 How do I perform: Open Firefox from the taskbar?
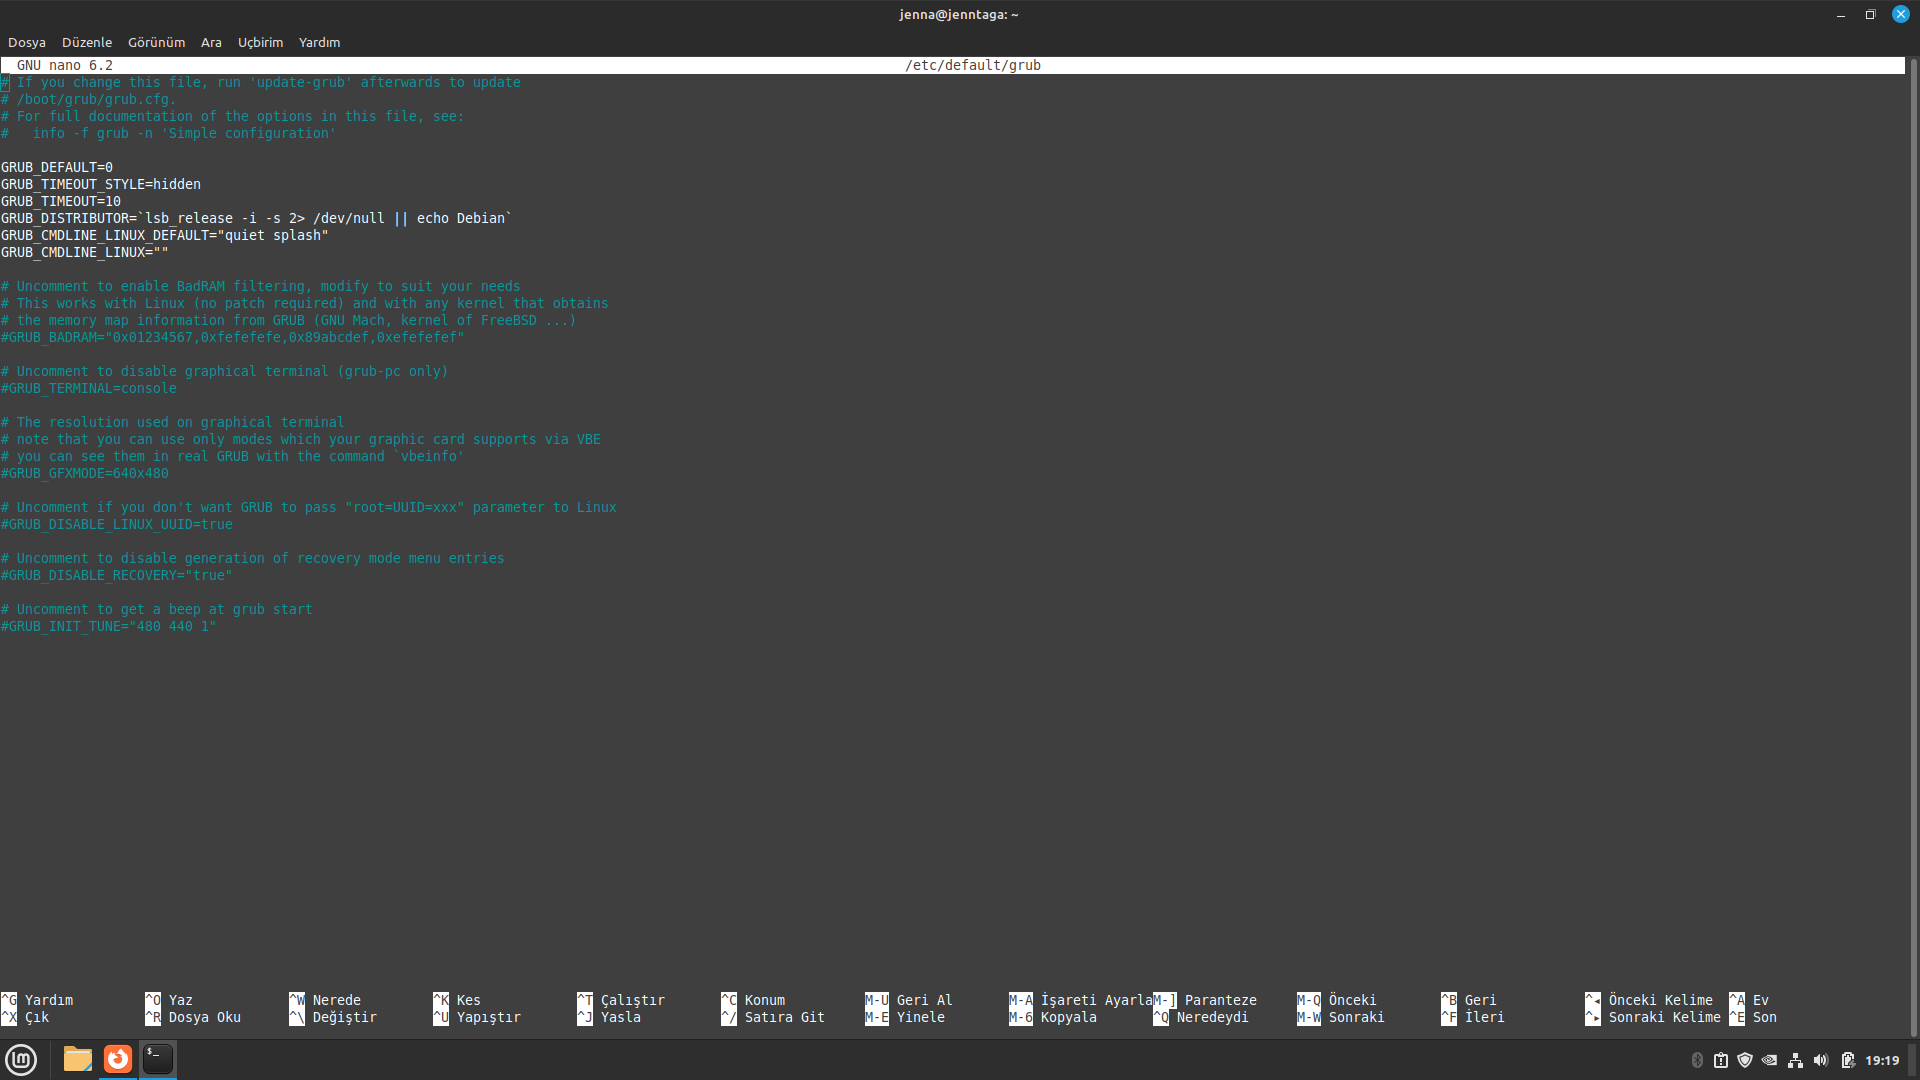pos(118,1059)
